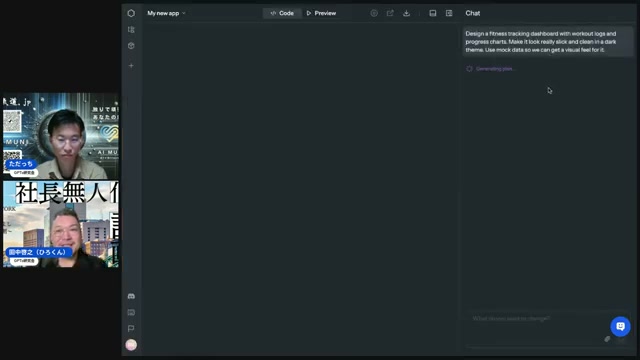Toggle the bottom panel layout icon

click(433, 13)
